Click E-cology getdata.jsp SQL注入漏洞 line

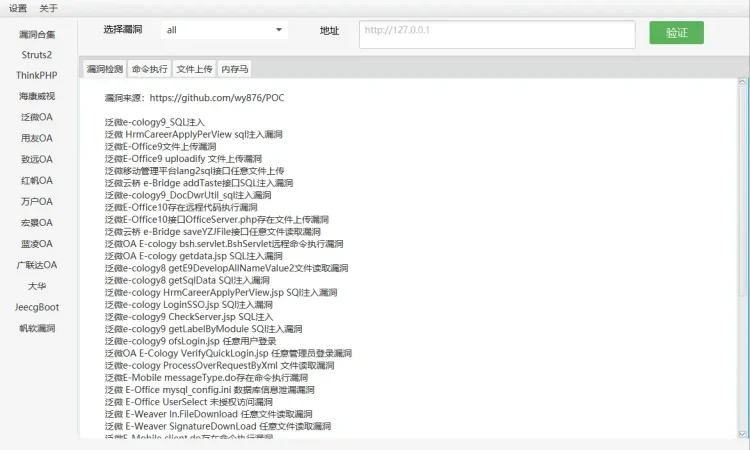click(x=193, y=256)
